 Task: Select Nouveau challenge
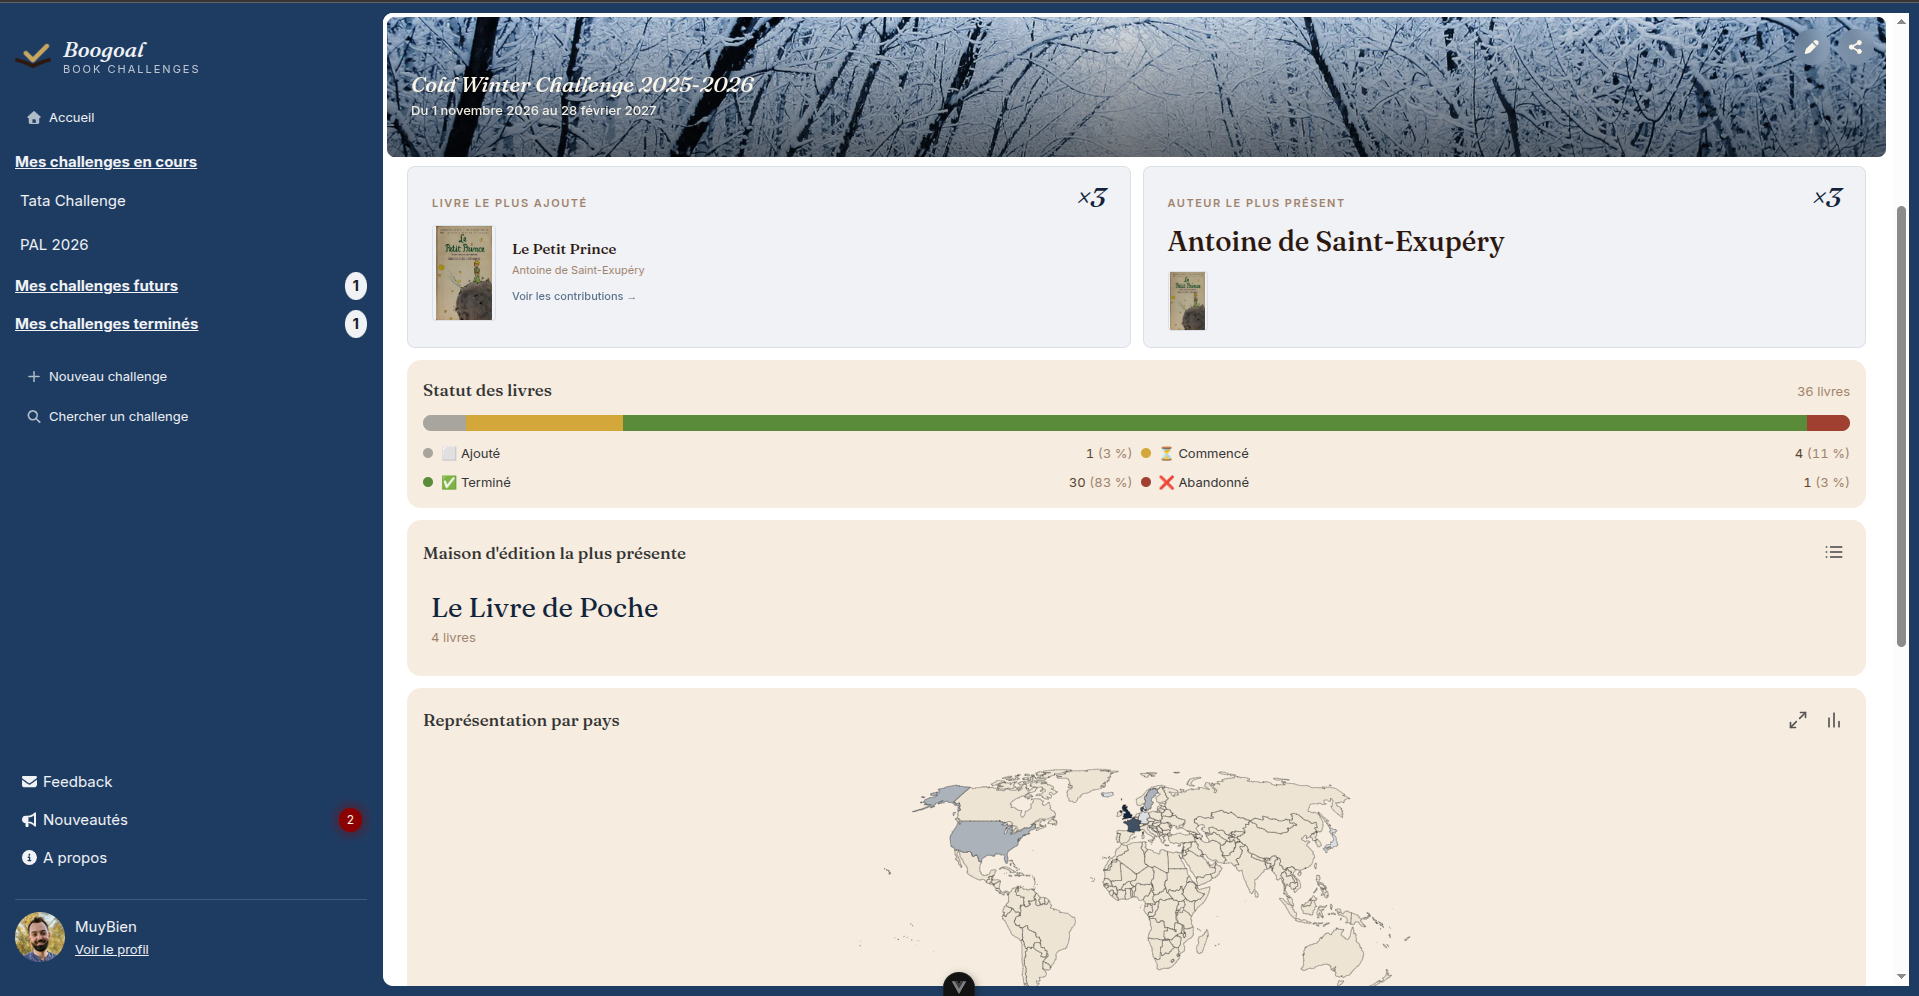point(108,377)
